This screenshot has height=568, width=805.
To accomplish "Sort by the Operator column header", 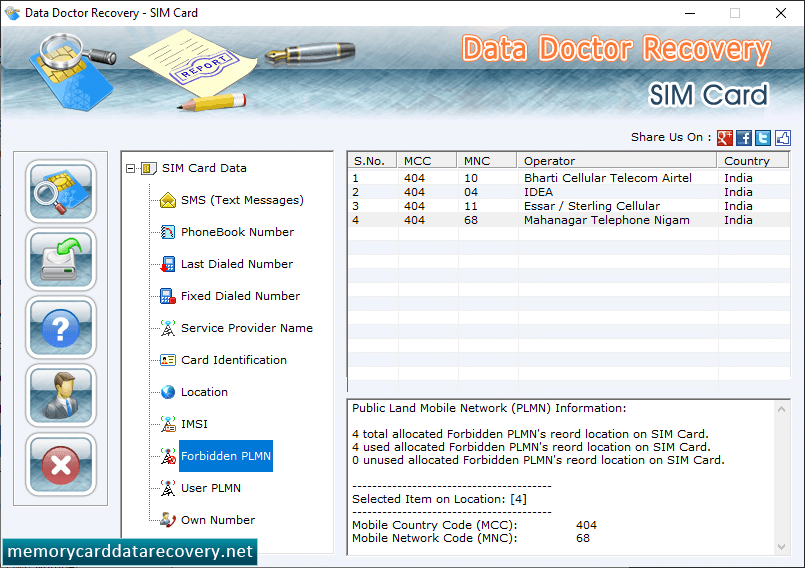I will (616, 161).
